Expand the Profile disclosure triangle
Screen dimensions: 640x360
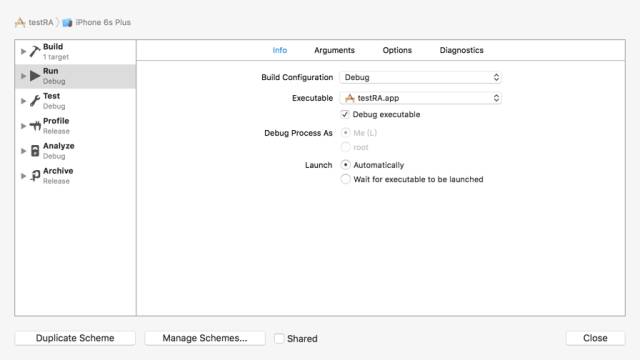click(23, 126)
